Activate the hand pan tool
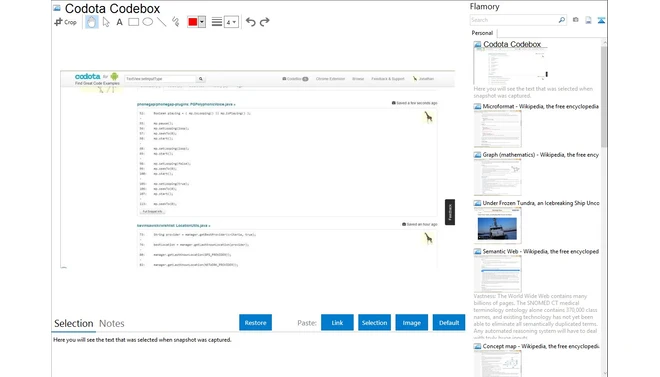Screen dimensions: 660x377 [91, 22]
